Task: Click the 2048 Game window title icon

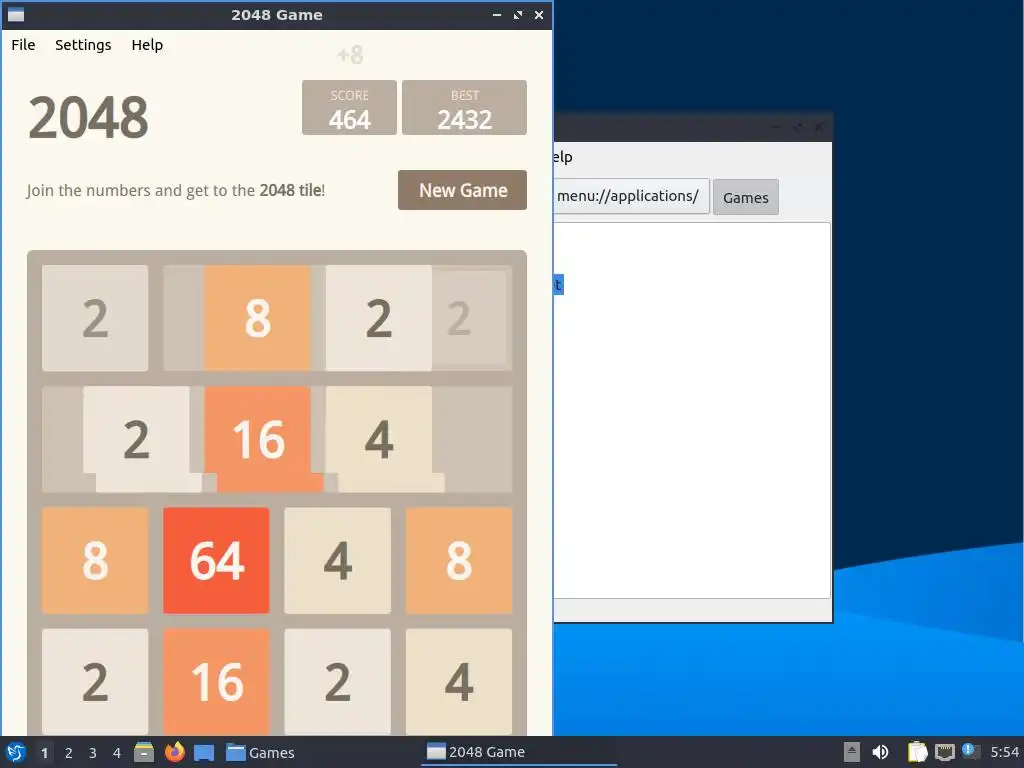Action: (16, 14)
